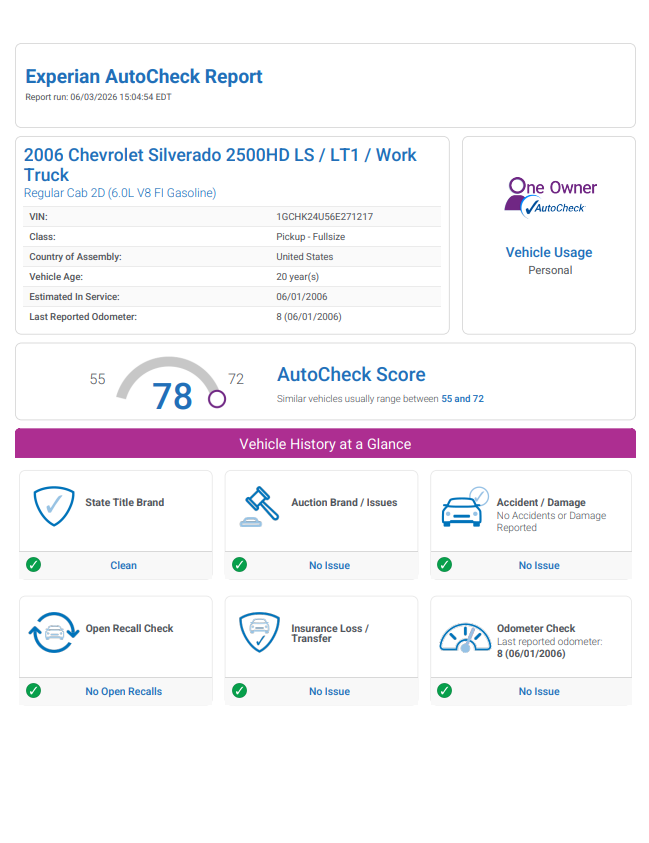Click the 55 and 72 range text
The image size is (649, 843).
coord(462,398)
